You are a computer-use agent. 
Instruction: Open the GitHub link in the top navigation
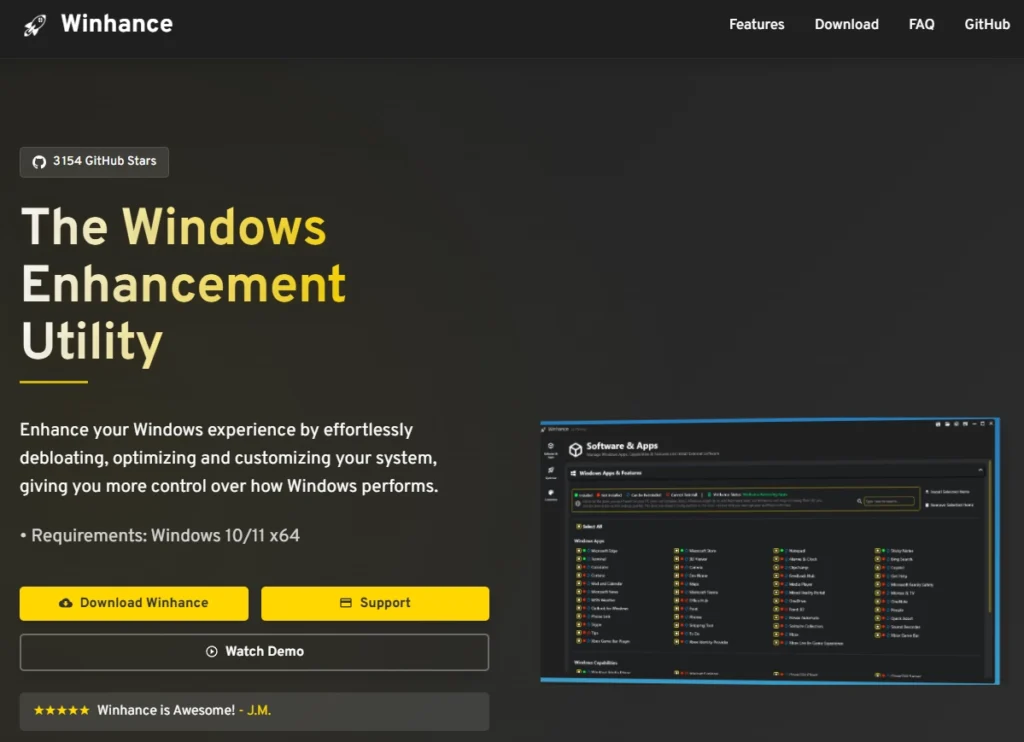pos(986,24)
